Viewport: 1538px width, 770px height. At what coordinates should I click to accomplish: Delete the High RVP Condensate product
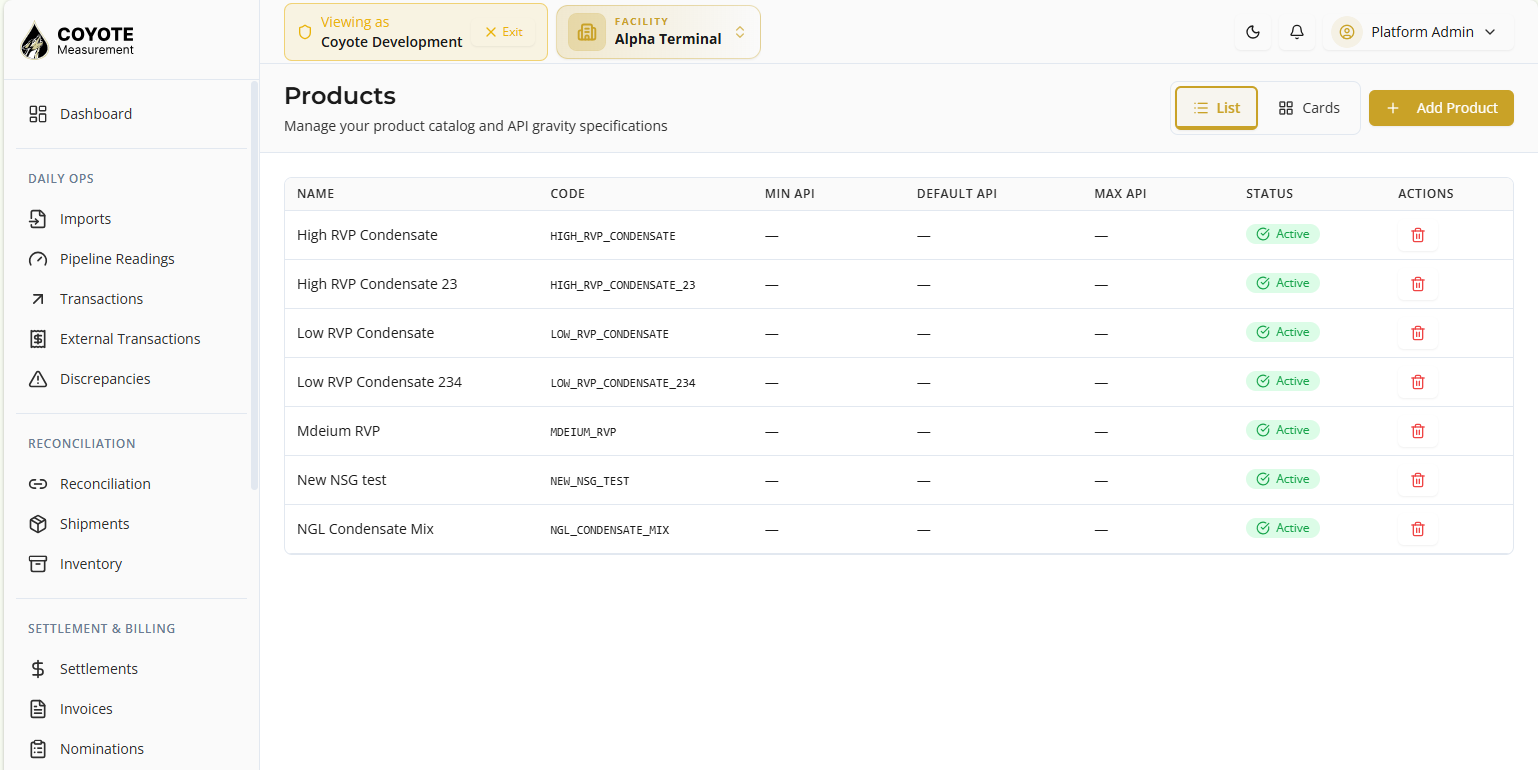1417,235
